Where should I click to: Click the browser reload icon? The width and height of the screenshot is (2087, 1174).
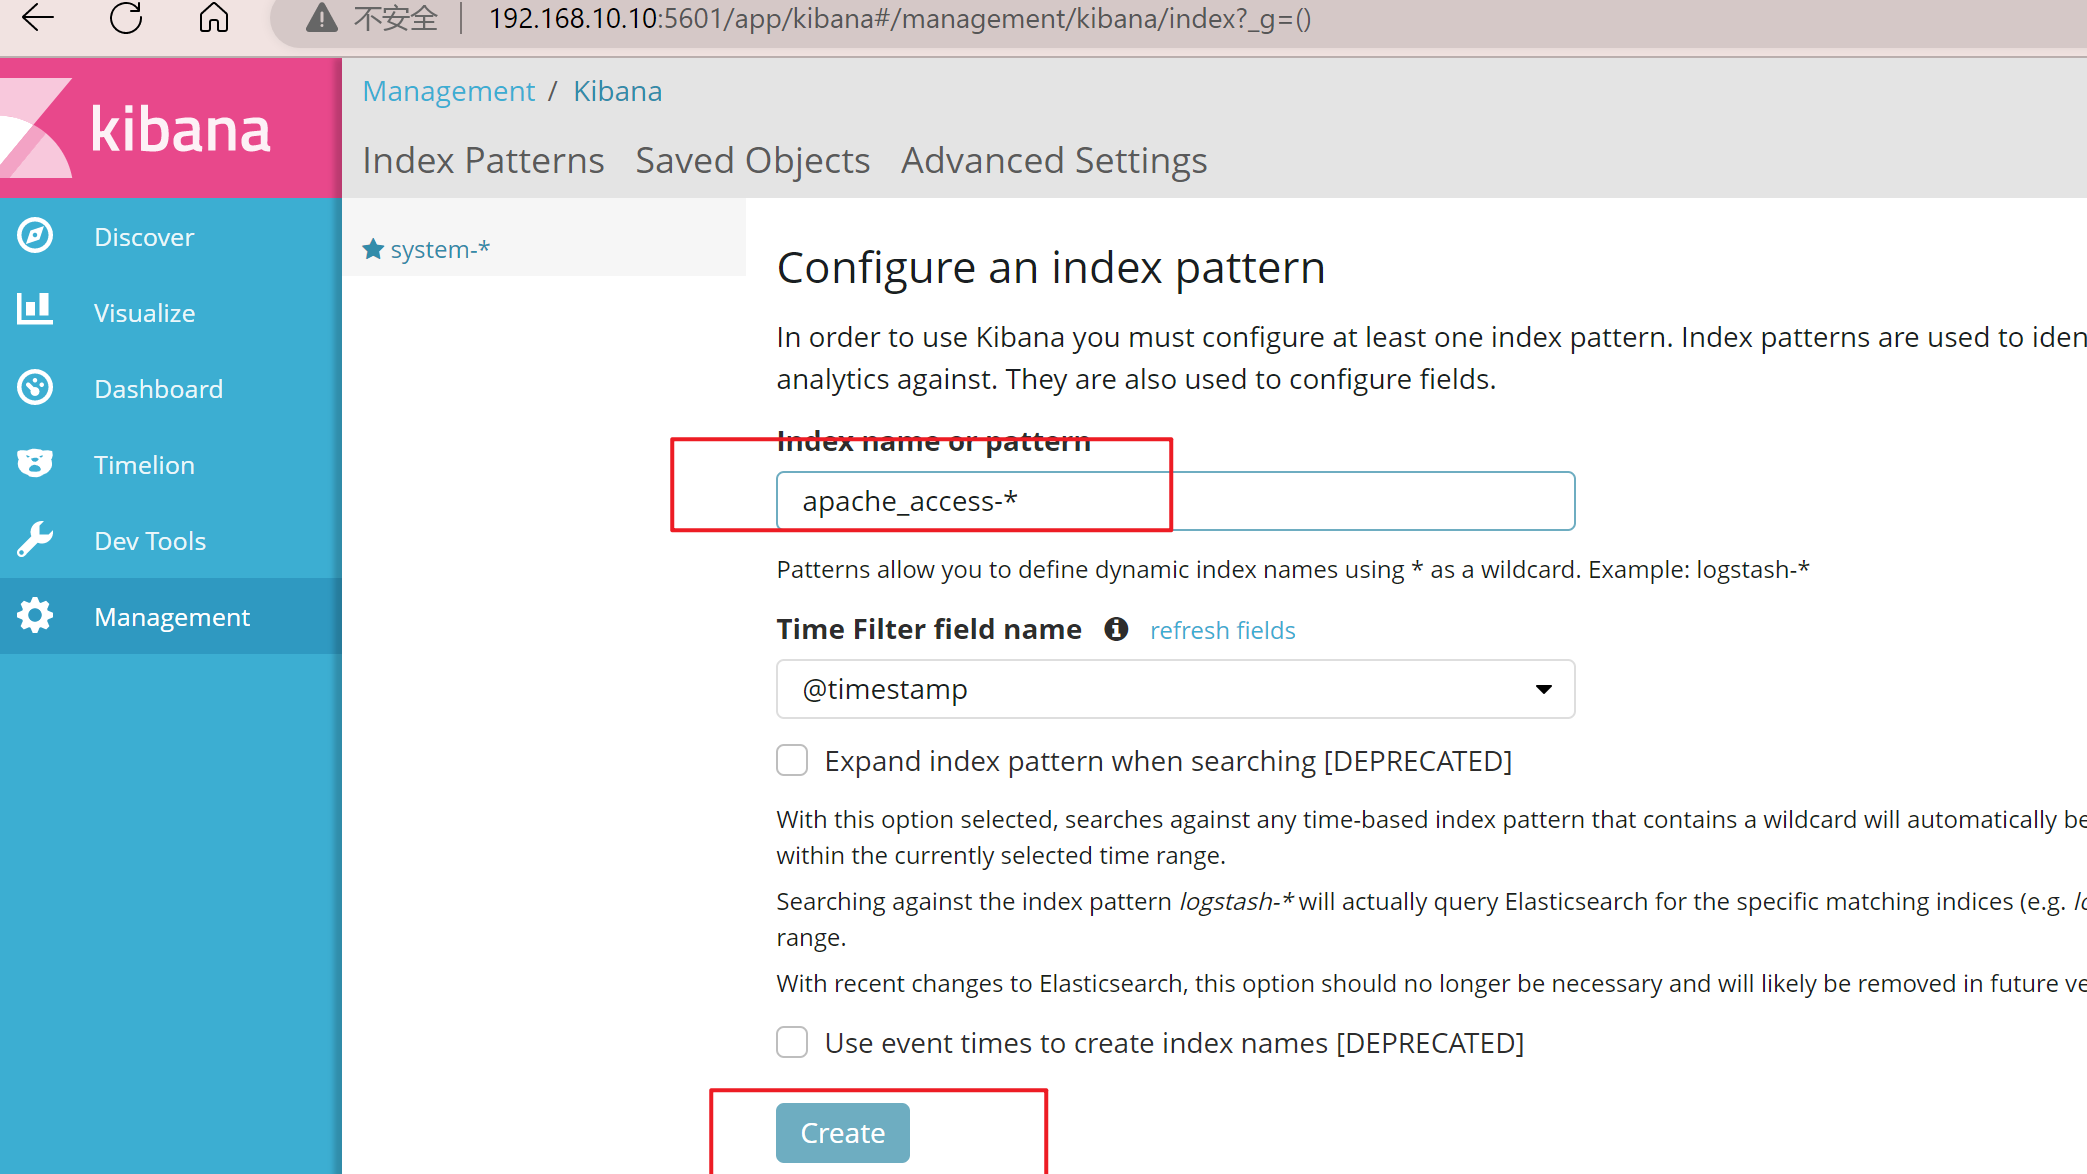click(126, 18)
